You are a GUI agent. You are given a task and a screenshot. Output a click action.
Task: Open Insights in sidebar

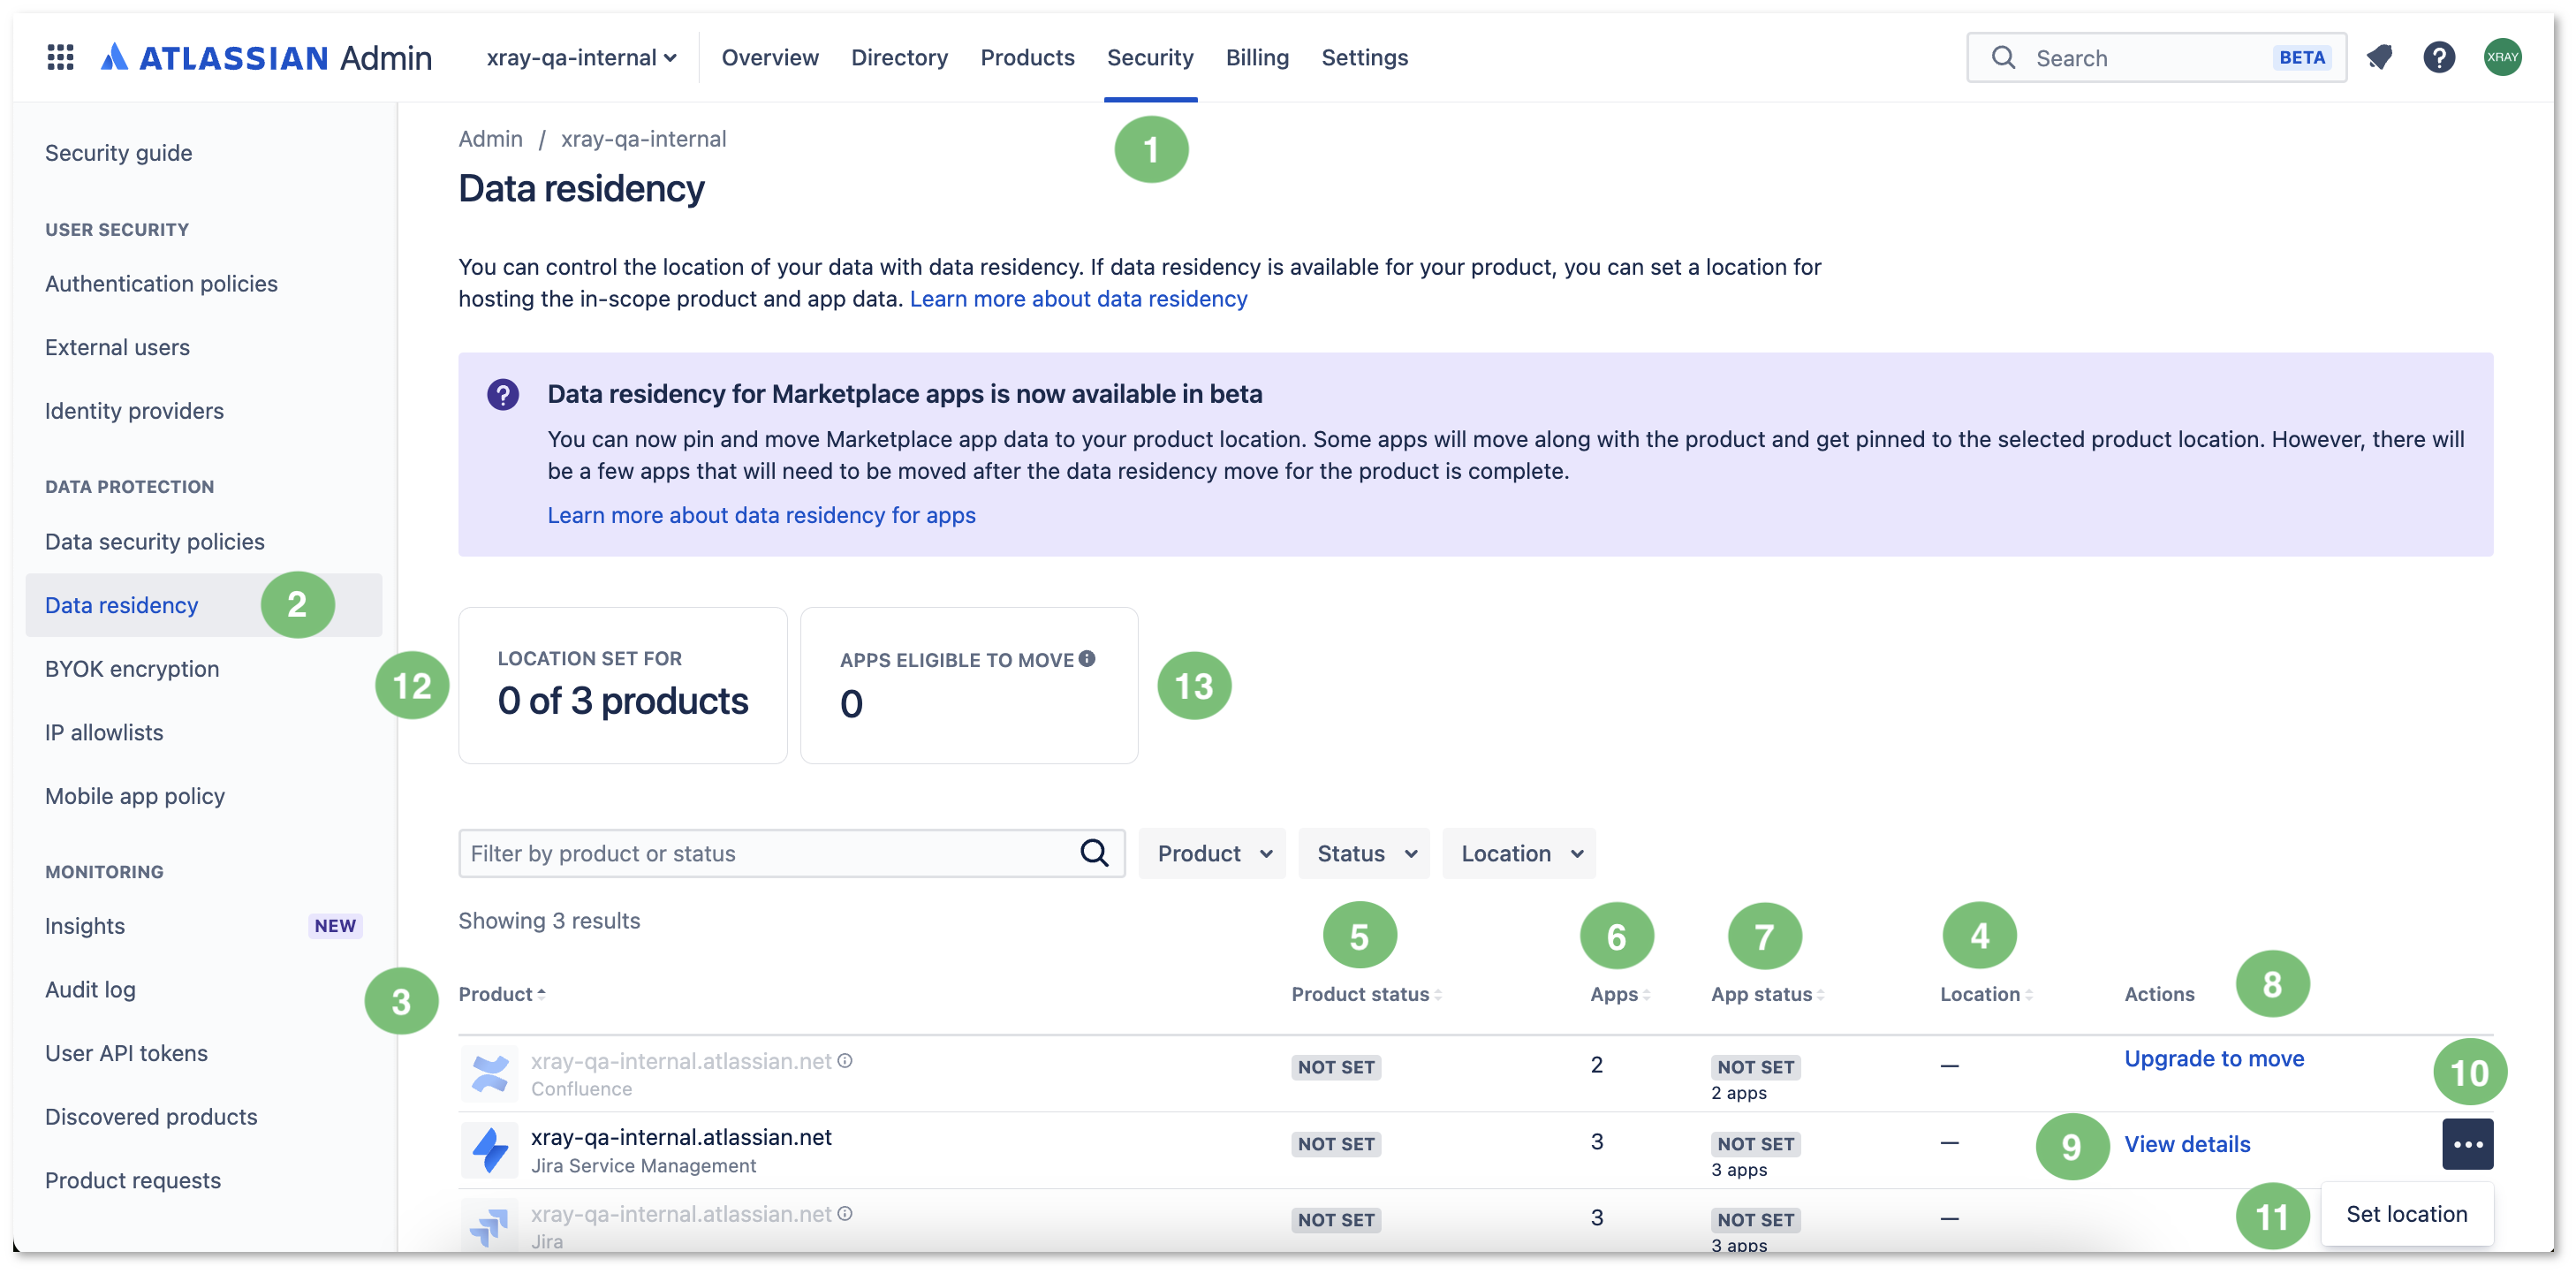coord(204,926)
